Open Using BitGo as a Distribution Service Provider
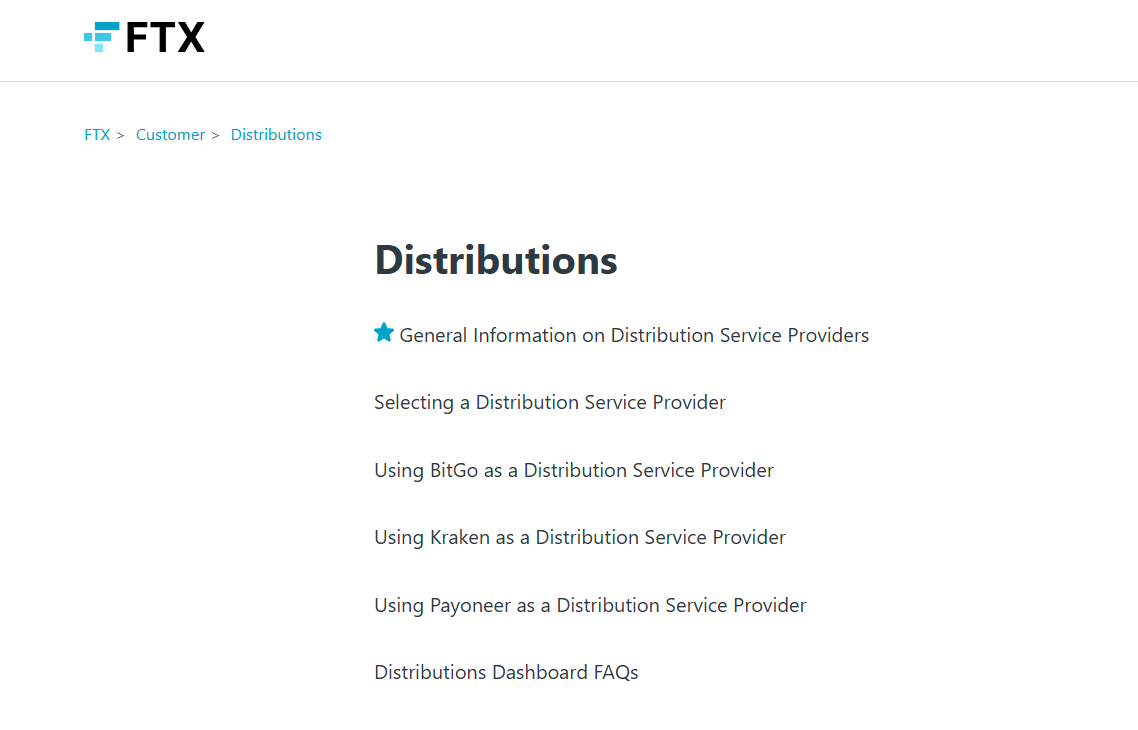Screen dimensions: 1138x730 574,470
